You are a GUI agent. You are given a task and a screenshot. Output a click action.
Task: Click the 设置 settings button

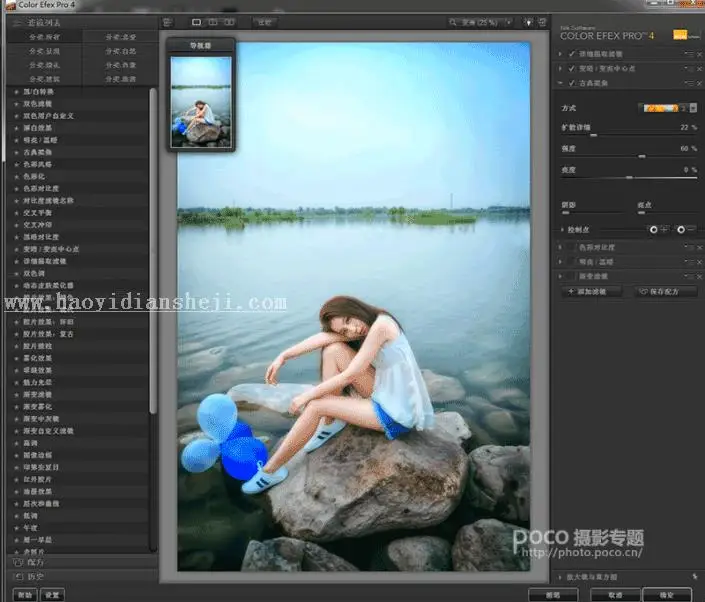(x=52, y=595)
